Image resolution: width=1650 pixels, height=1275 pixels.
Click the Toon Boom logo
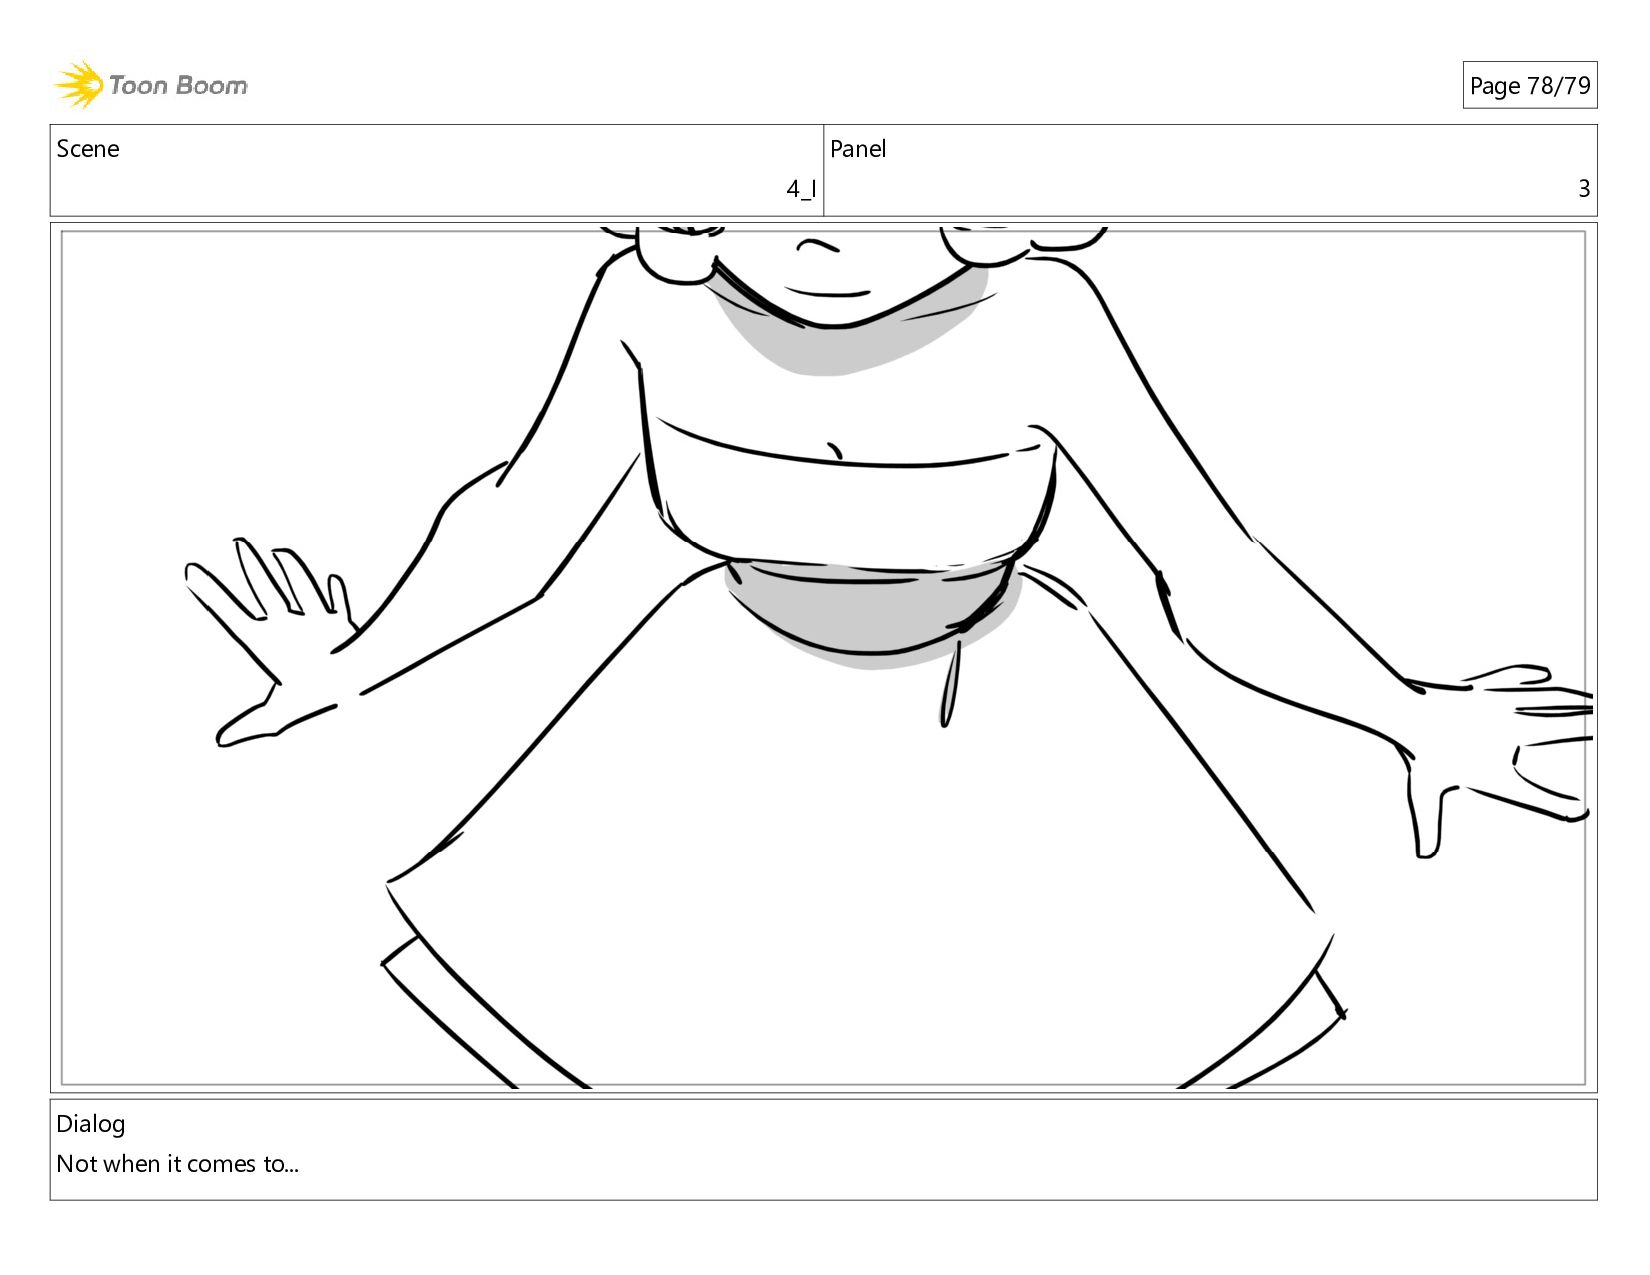150,85
